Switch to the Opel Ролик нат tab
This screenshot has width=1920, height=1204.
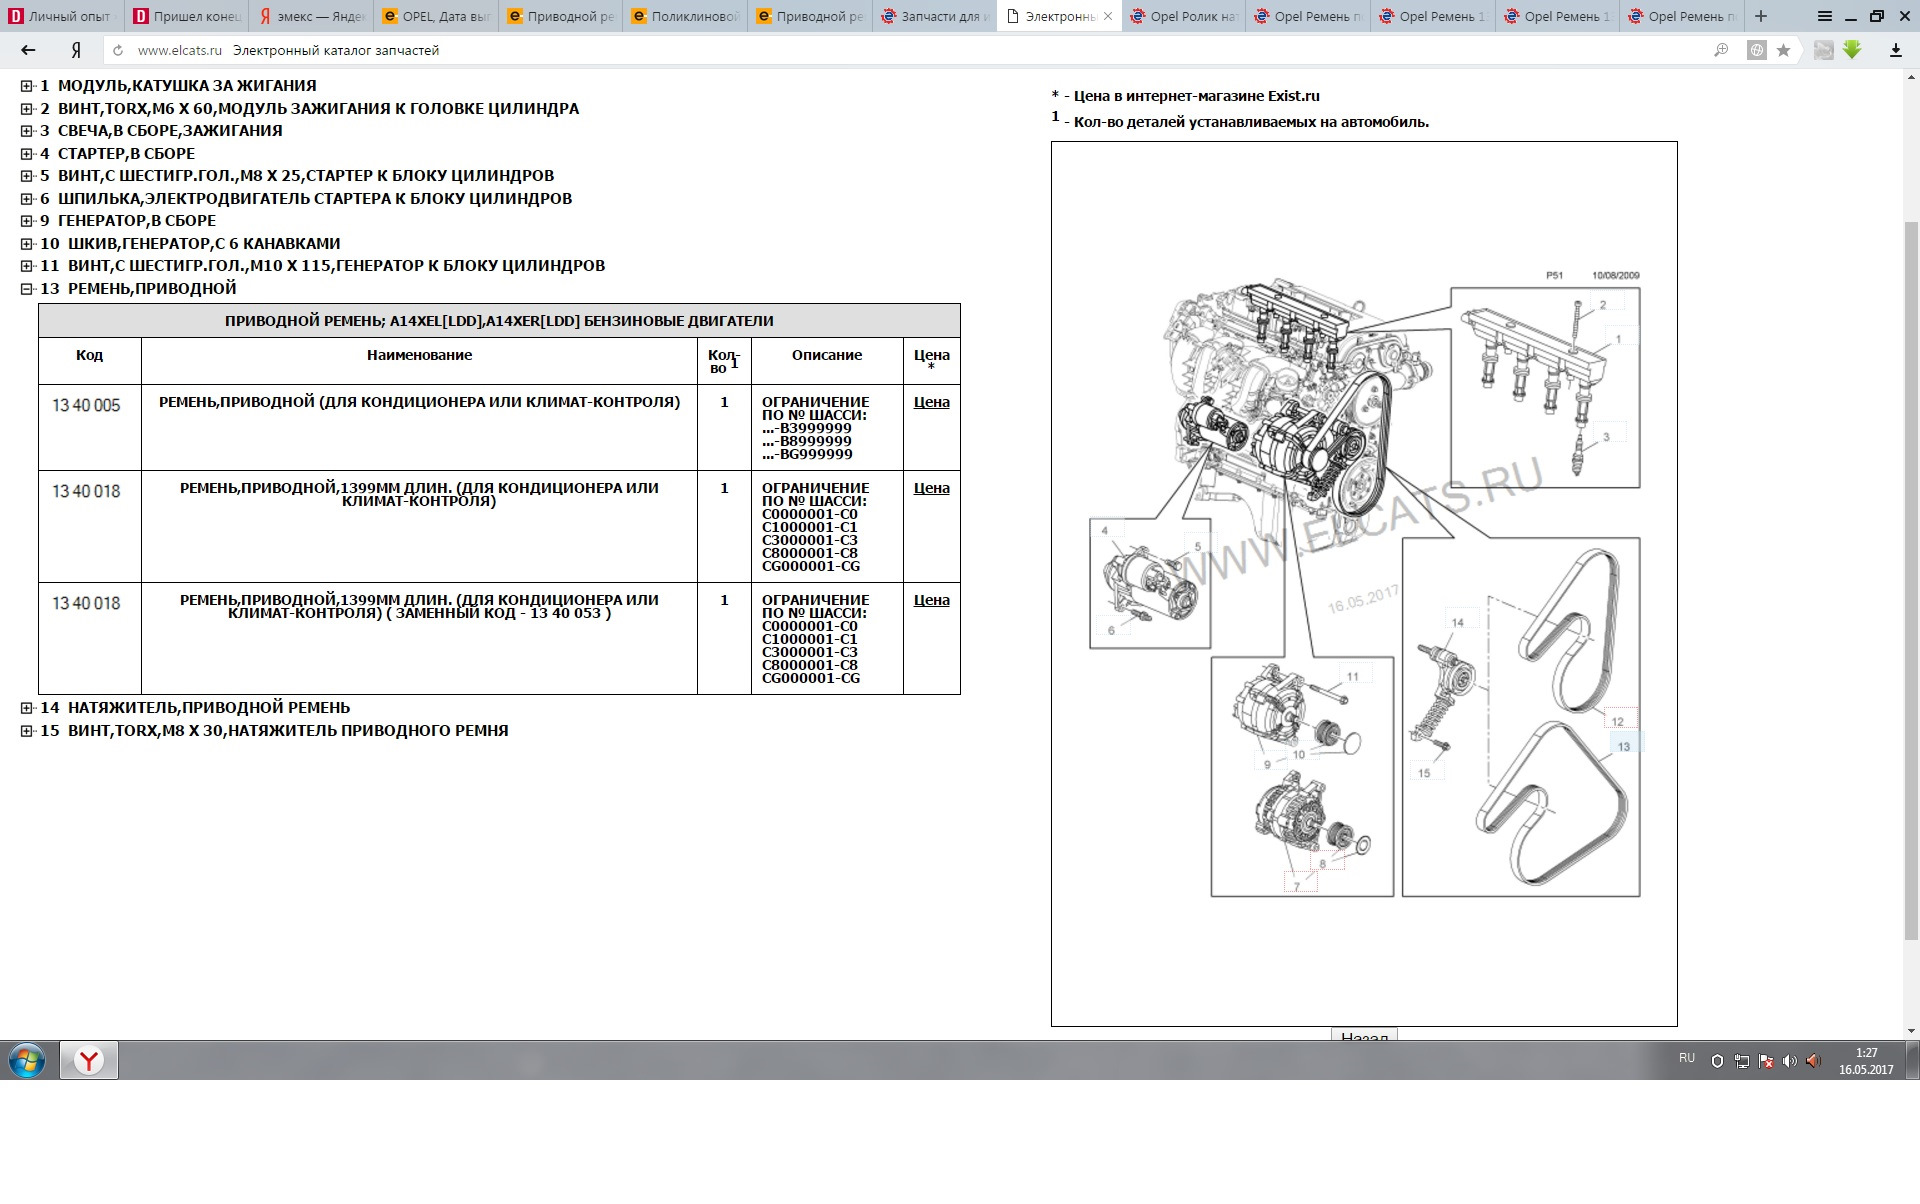1184,16
